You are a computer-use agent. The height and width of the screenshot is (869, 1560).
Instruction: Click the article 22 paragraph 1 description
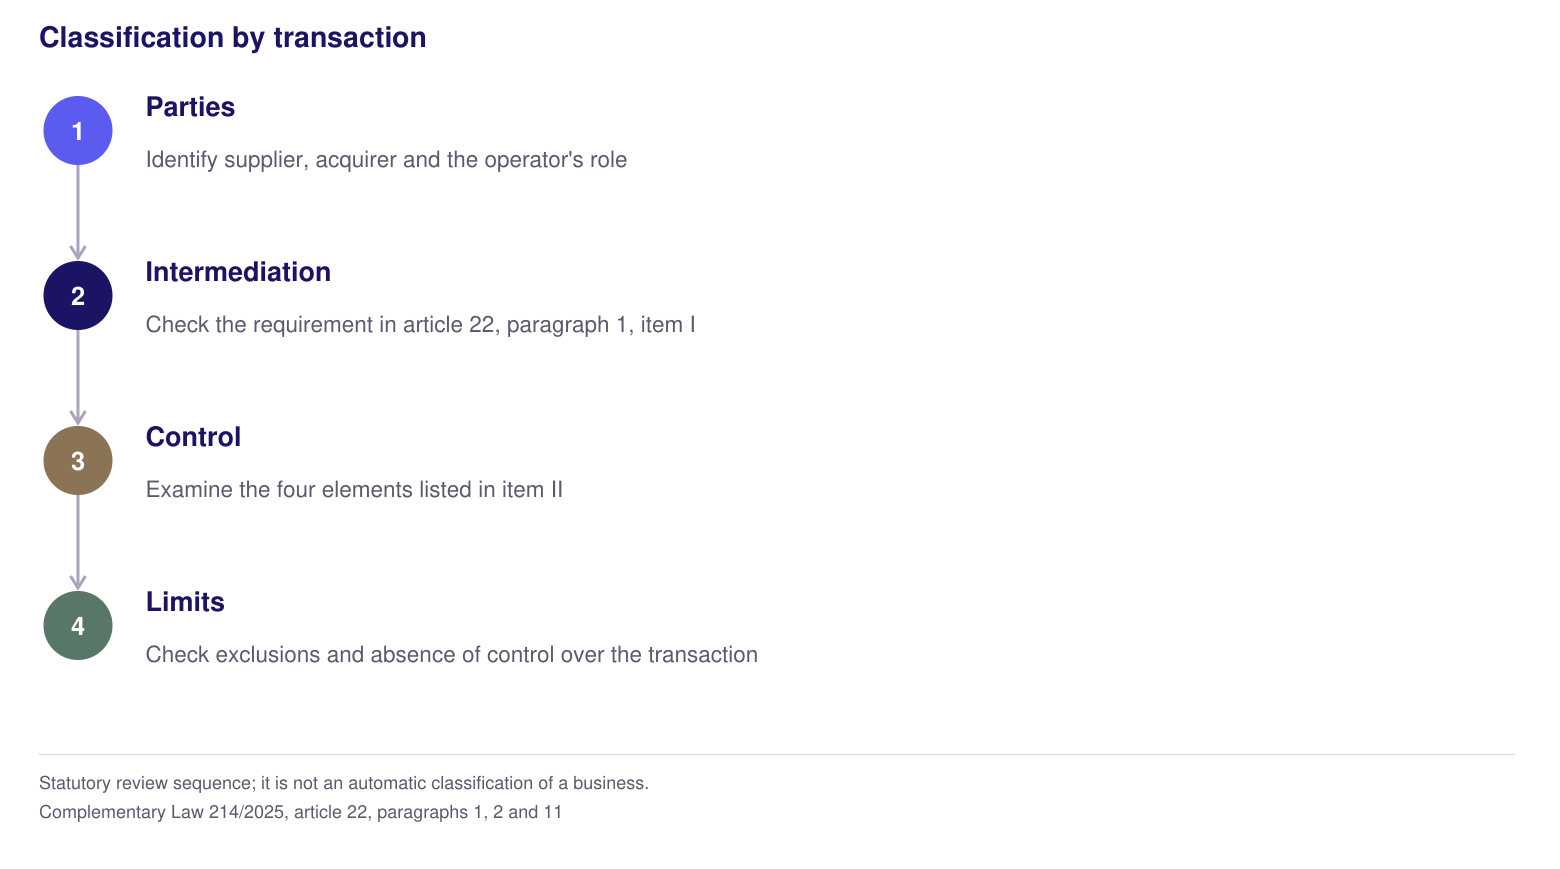tap(420, 325)
